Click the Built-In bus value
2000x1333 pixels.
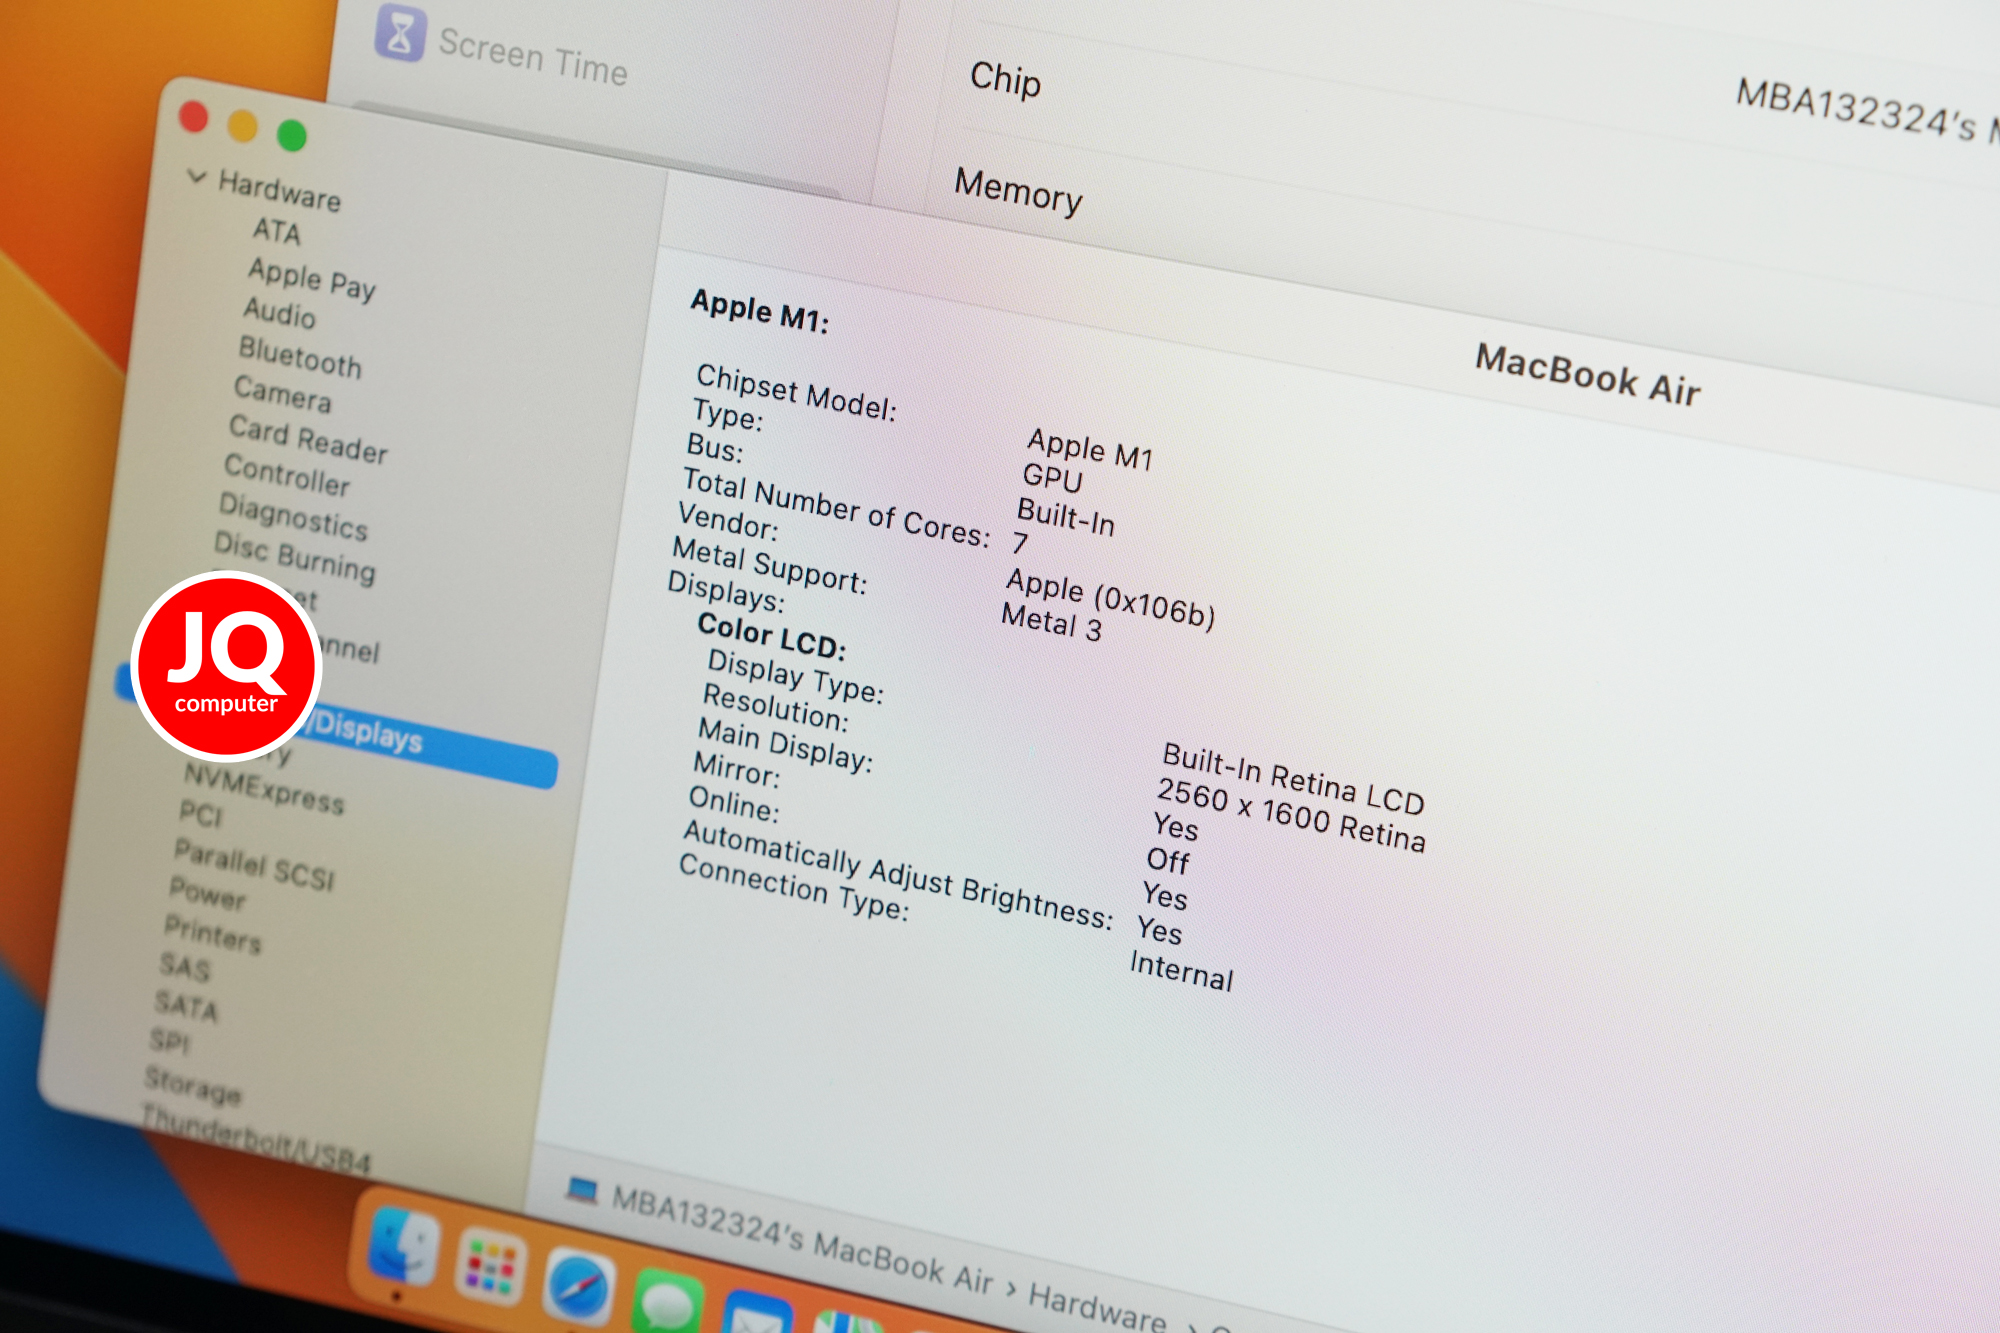(1066, 516)
